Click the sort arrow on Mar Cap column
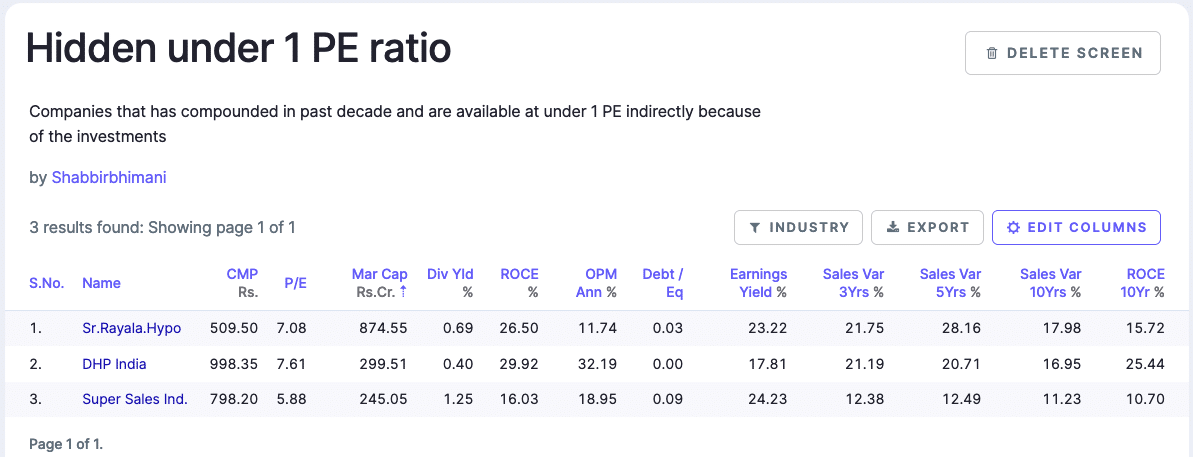 [x=403, y=292]
